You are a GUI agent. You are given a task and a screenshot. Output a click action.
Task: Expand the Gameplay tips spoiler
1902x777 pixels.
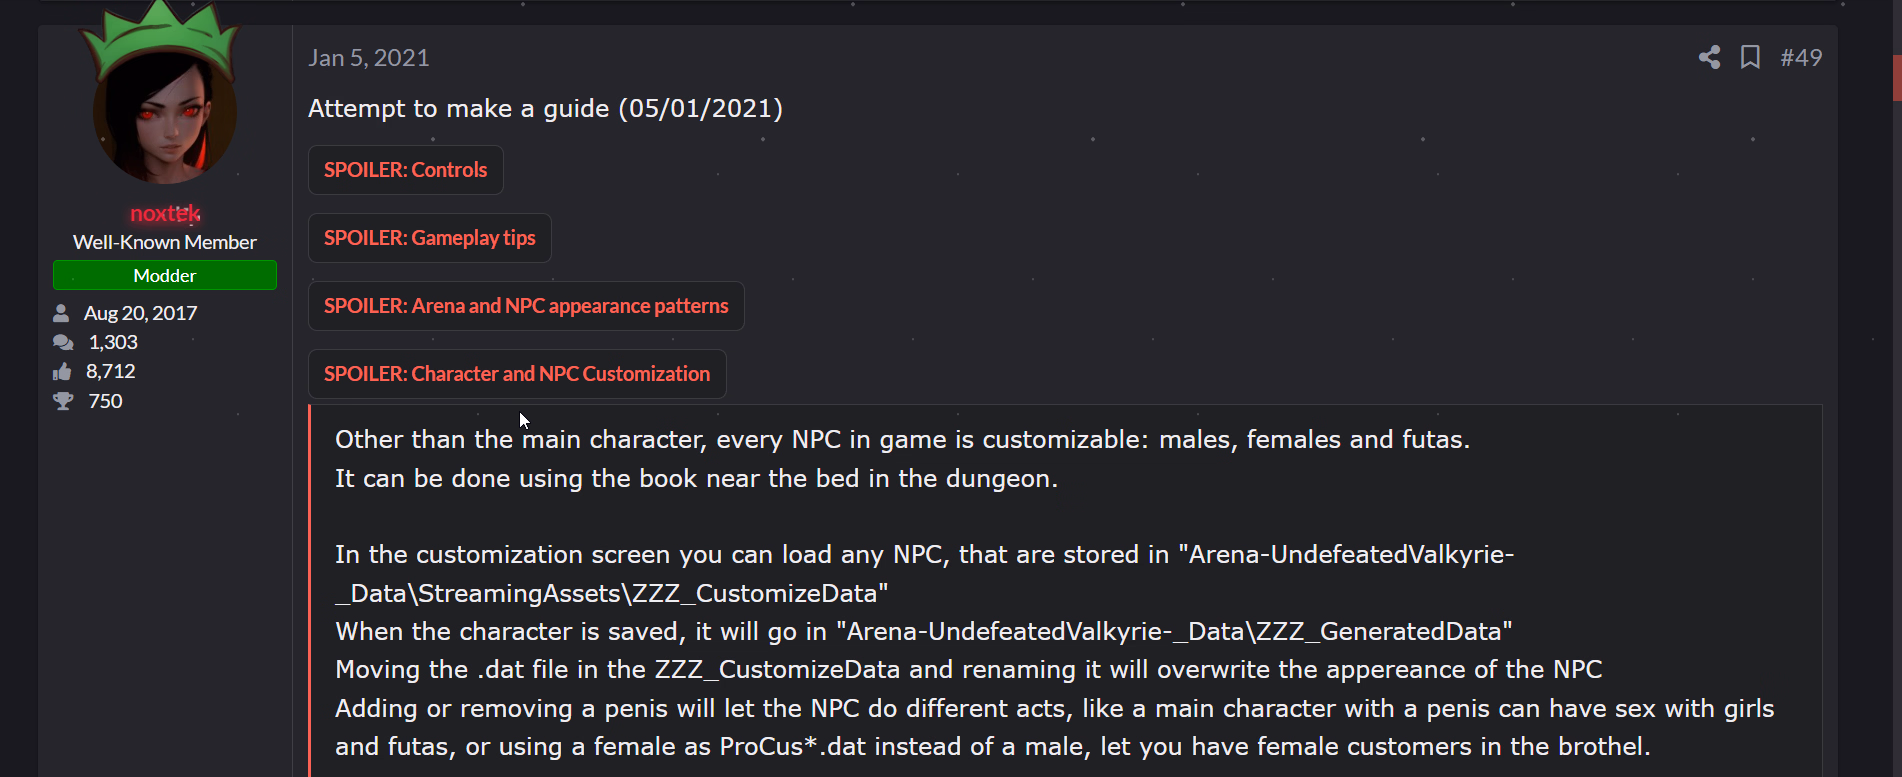429,238
